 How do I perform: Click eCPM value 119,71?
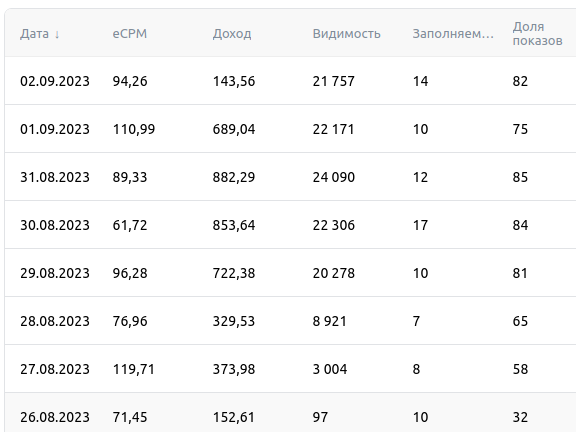[134, 369]
